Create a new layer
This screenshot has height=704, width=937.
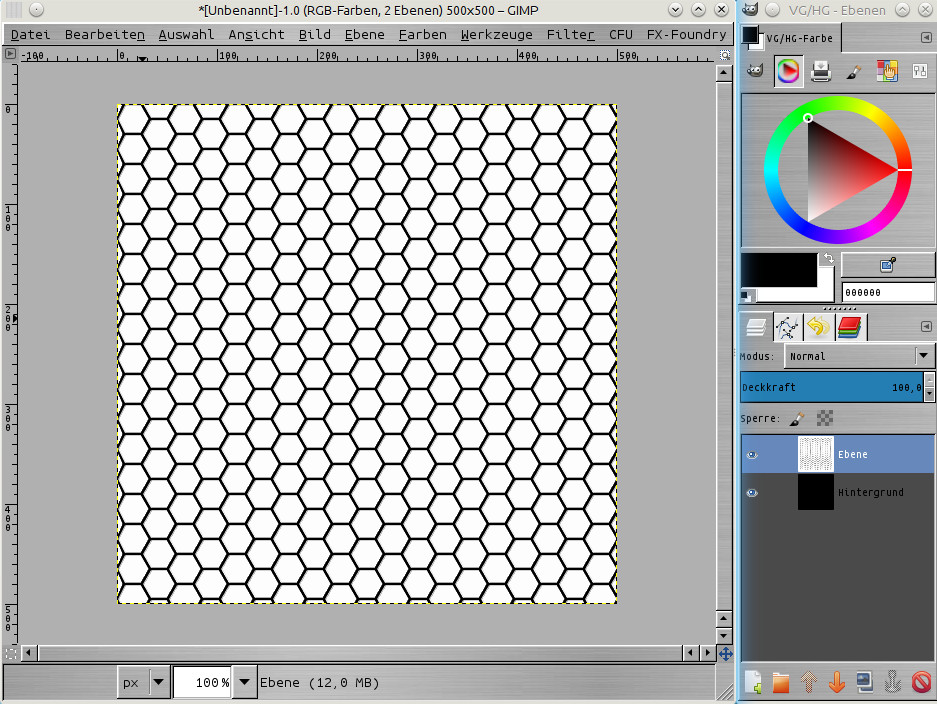pyautogui.click(x=753, y=682)
